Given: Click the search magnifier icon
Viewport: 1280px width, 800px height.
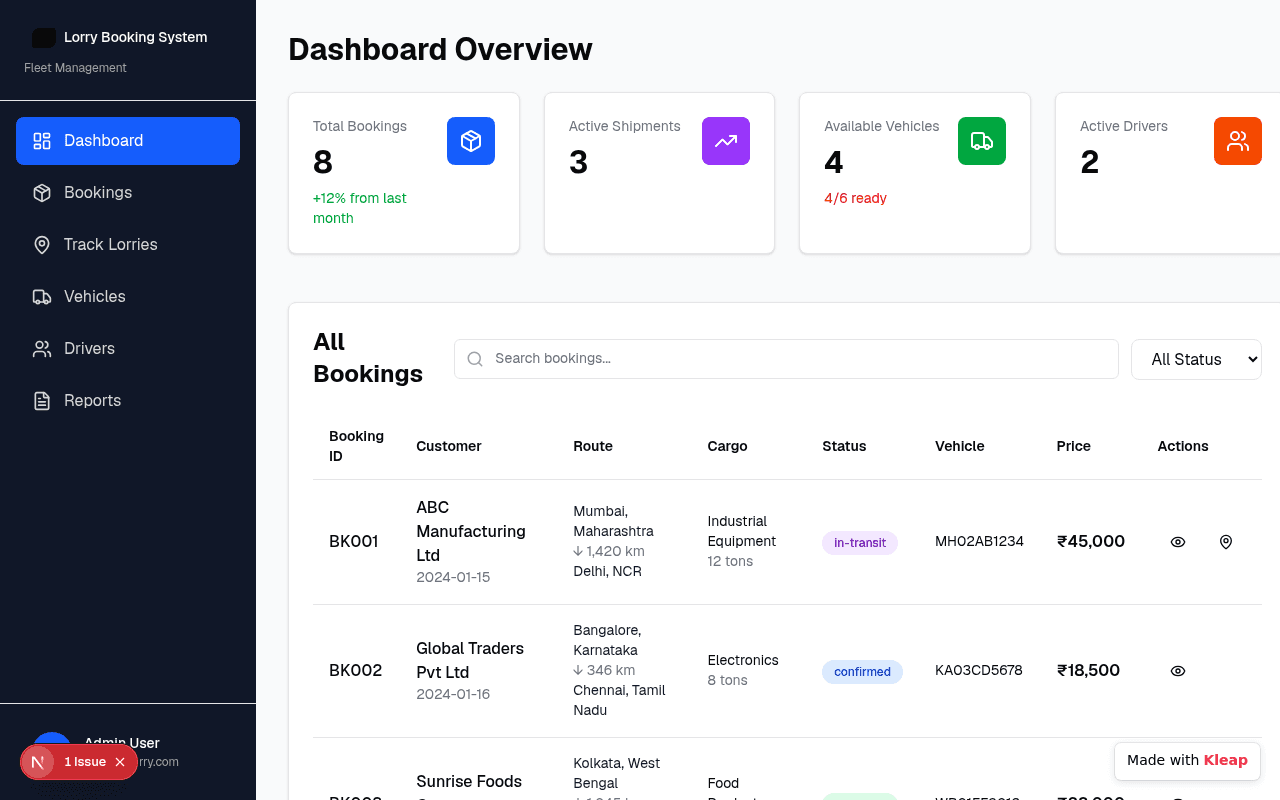Looking at the screenshot, I should click(475, 359).
